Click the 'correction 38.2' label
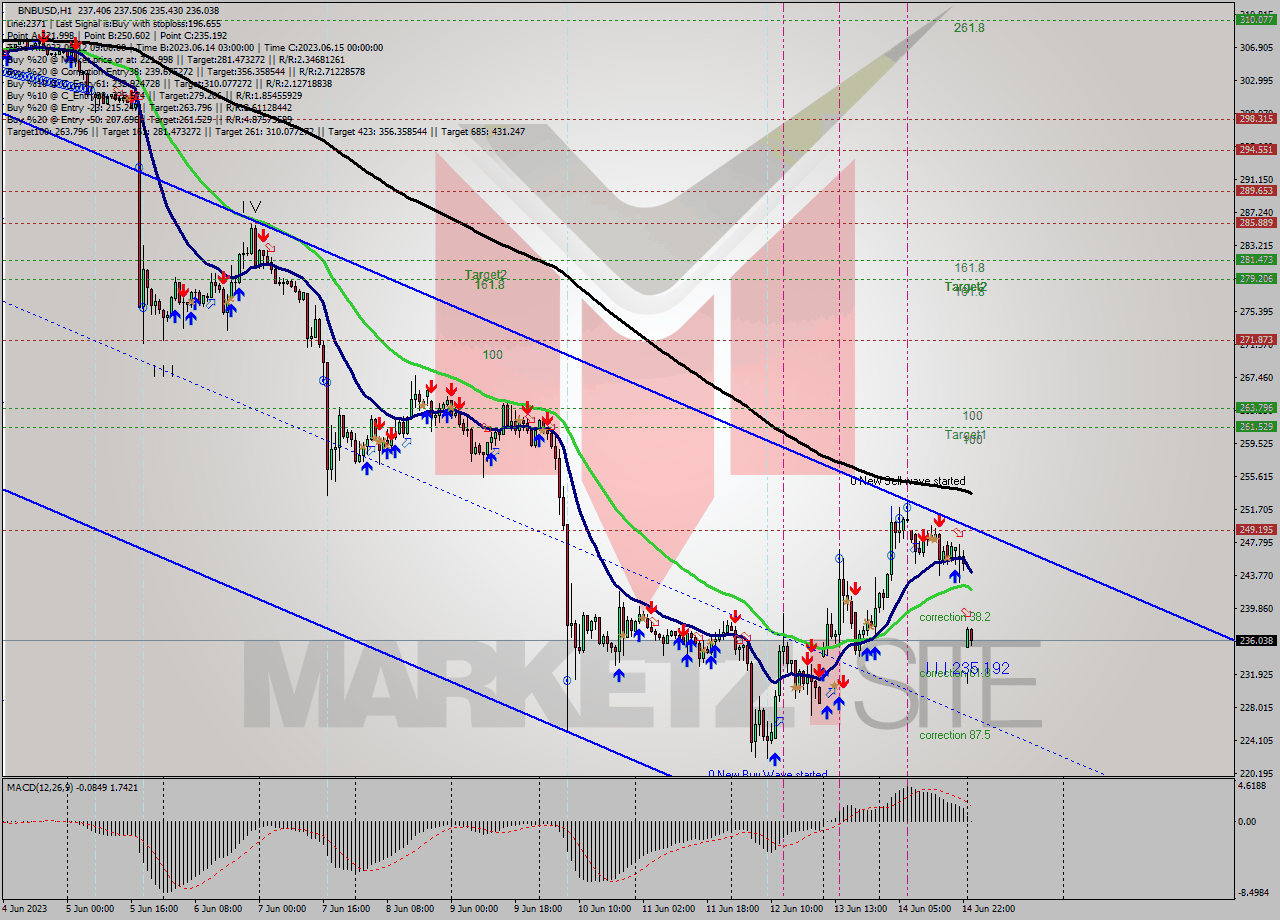 click(x=955, y=617)
